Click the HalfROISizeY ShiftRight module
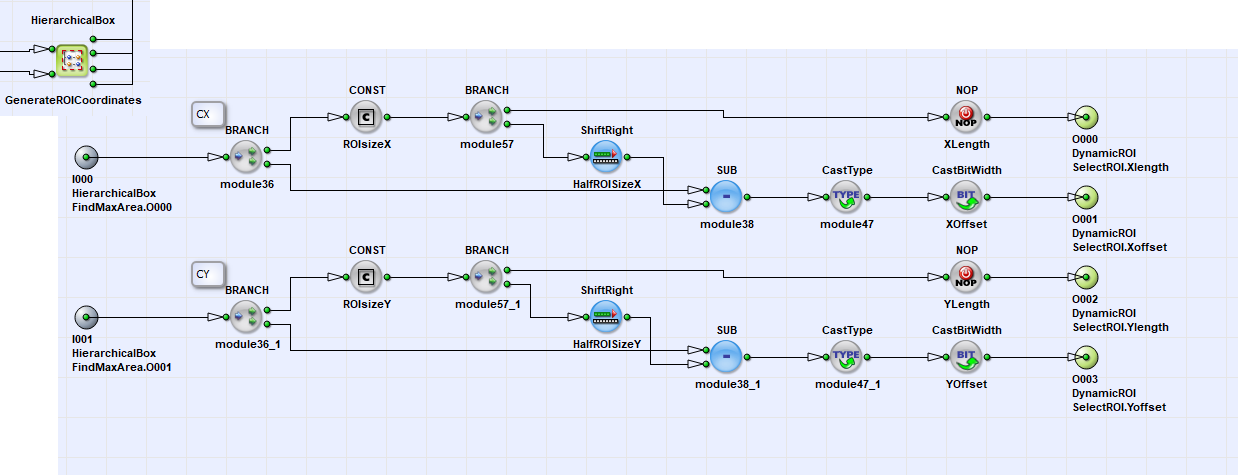This screenshot has width=1238, height=475. [x=605, y=317]
